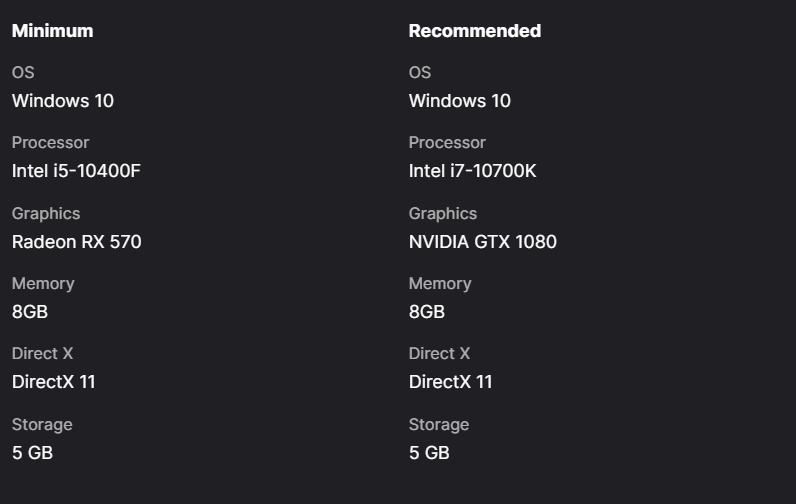Click the Graphics label under Recommended
796x504 pixels.
[x=443, y=214]
